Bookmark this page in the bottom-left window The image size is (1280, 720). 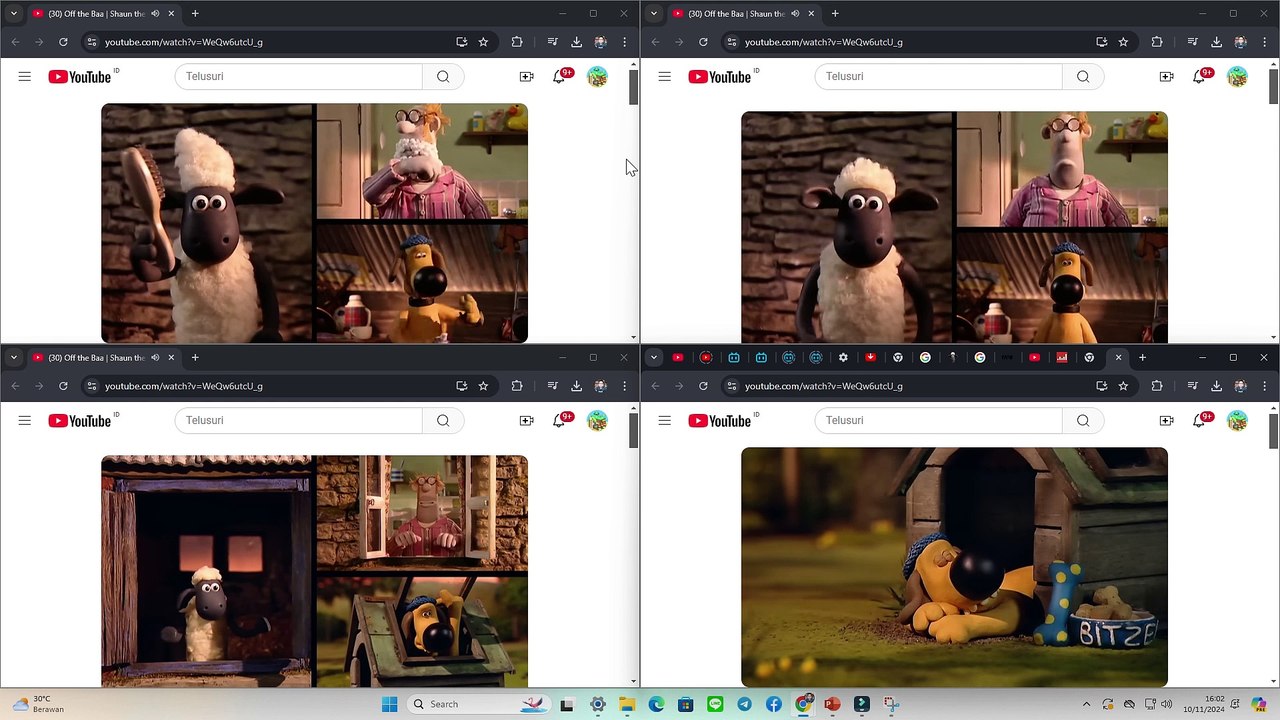[x=484, y=386]
